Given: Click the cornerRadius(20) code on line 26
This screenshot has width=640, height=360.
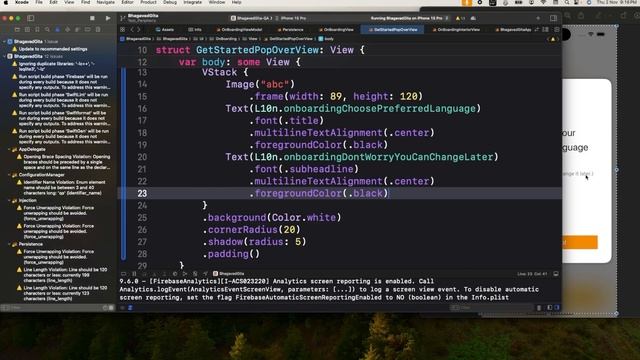Looking at the screenshot, I should pos(251,230).
